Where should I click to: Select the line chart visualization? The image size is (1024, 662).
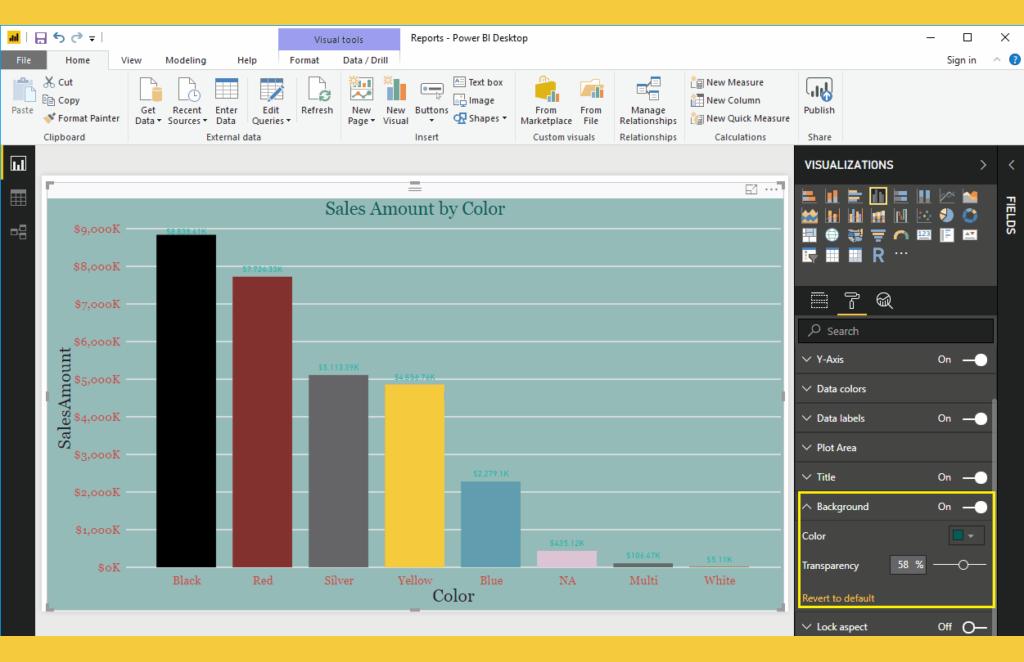click(x=946, y=196)
